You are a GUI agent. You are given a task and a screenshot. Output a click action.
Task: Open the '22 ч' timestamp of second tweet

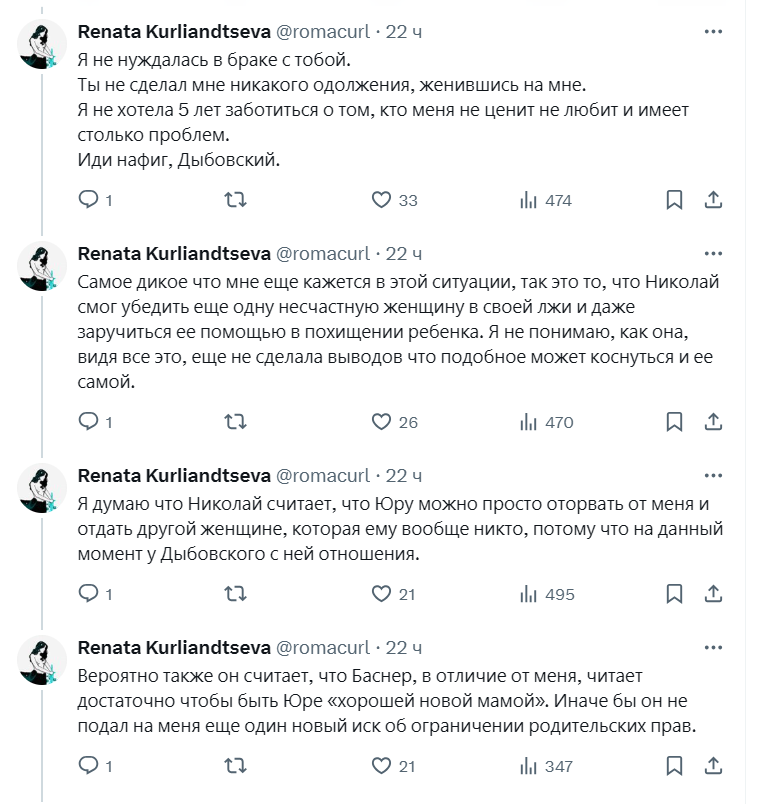point(403,254)
